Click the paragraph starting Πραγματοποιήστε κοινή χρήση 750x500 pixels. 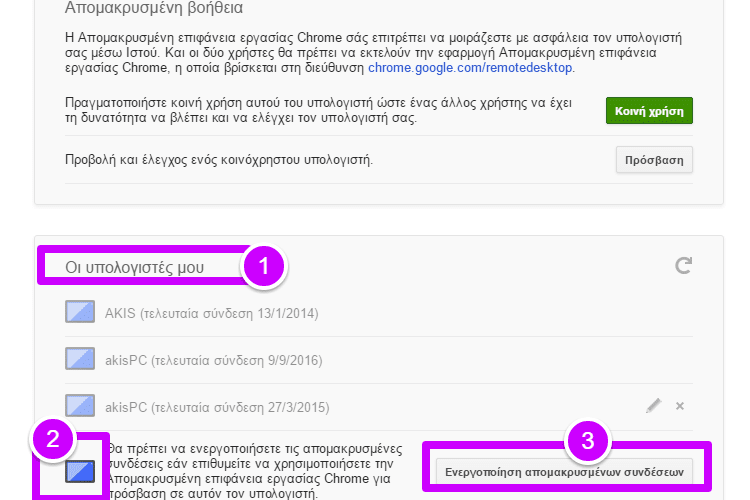coord(319,110)
